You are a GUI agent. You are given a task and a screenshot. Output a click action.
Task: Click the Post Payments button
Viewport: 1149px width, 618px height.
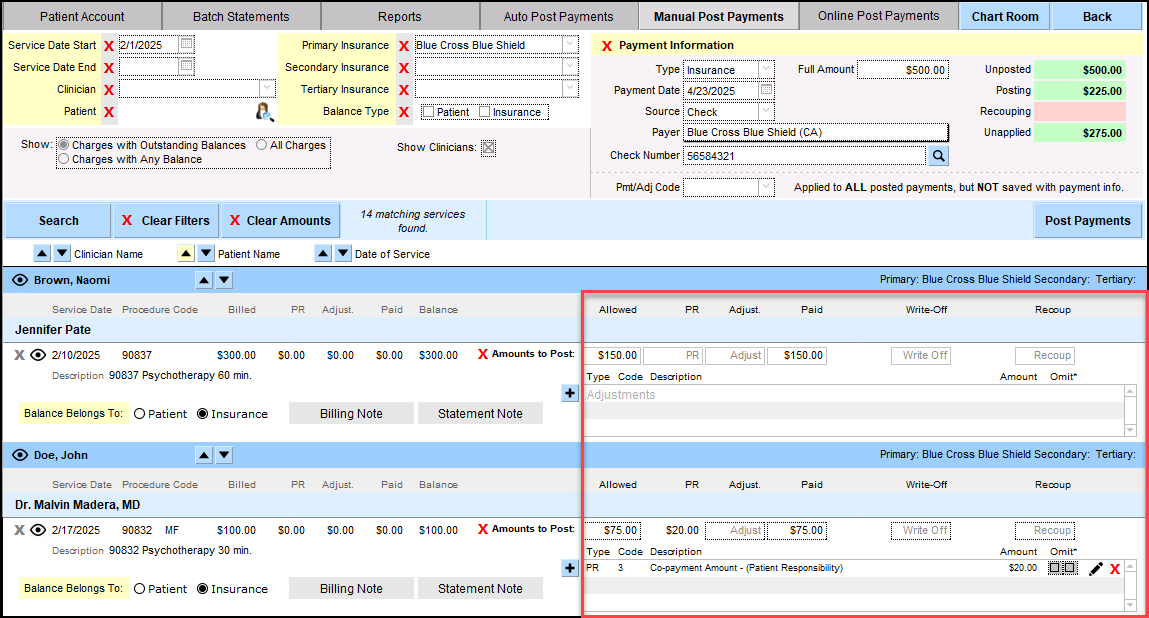click(x=1087, y=221)
